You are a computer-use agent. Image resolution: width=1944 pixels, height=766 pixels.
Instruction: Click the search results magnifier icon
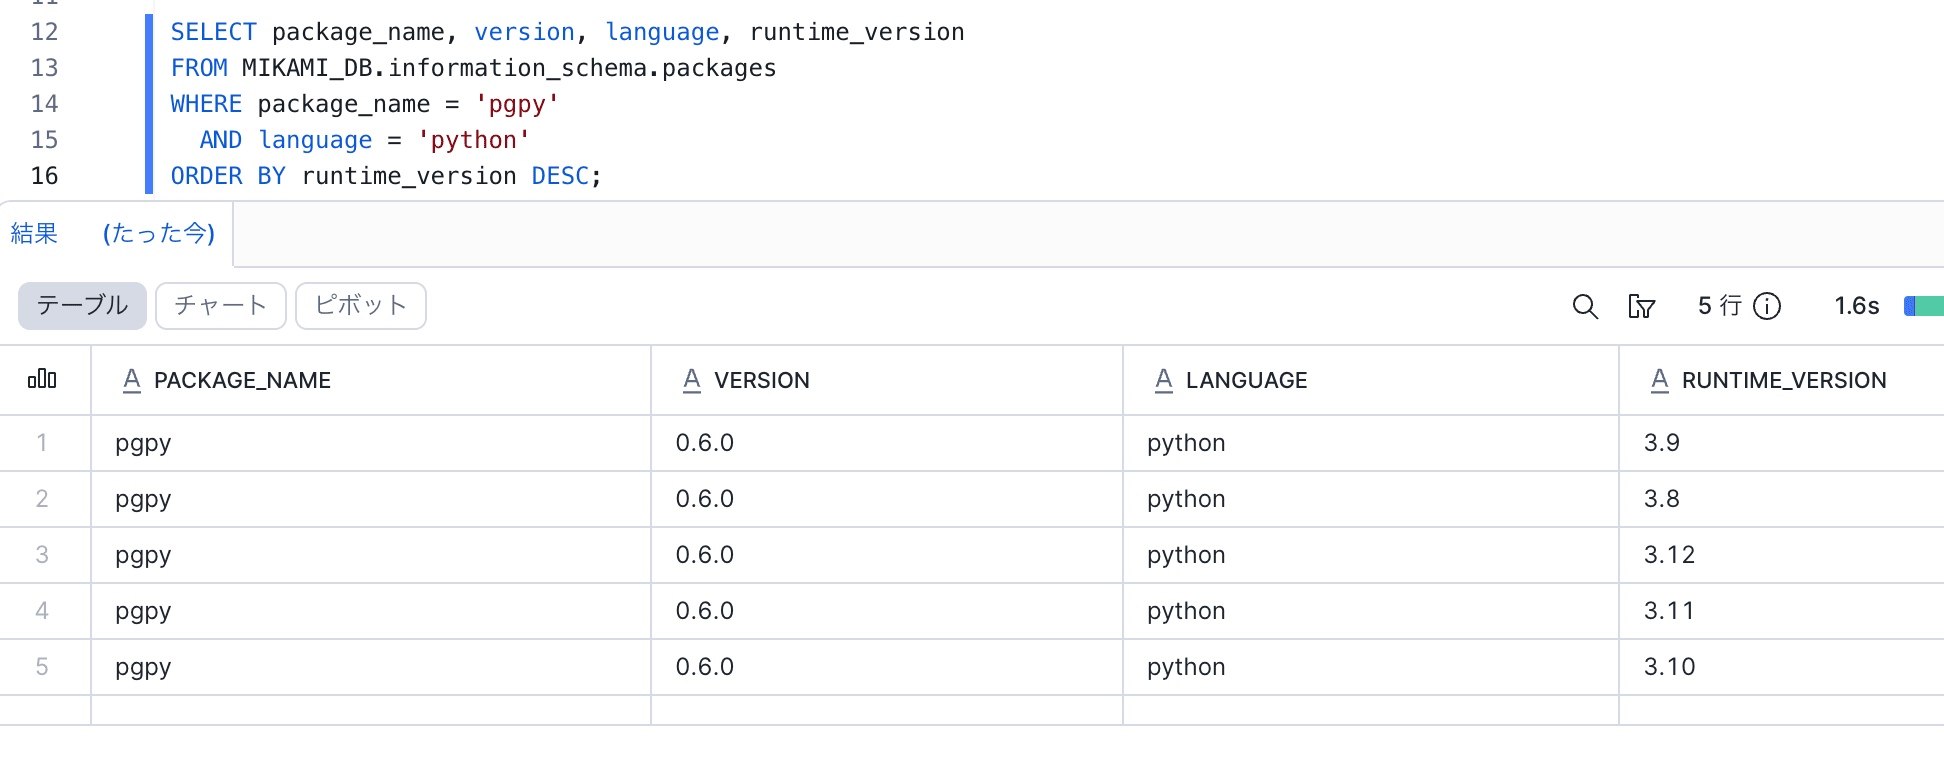1585,306
